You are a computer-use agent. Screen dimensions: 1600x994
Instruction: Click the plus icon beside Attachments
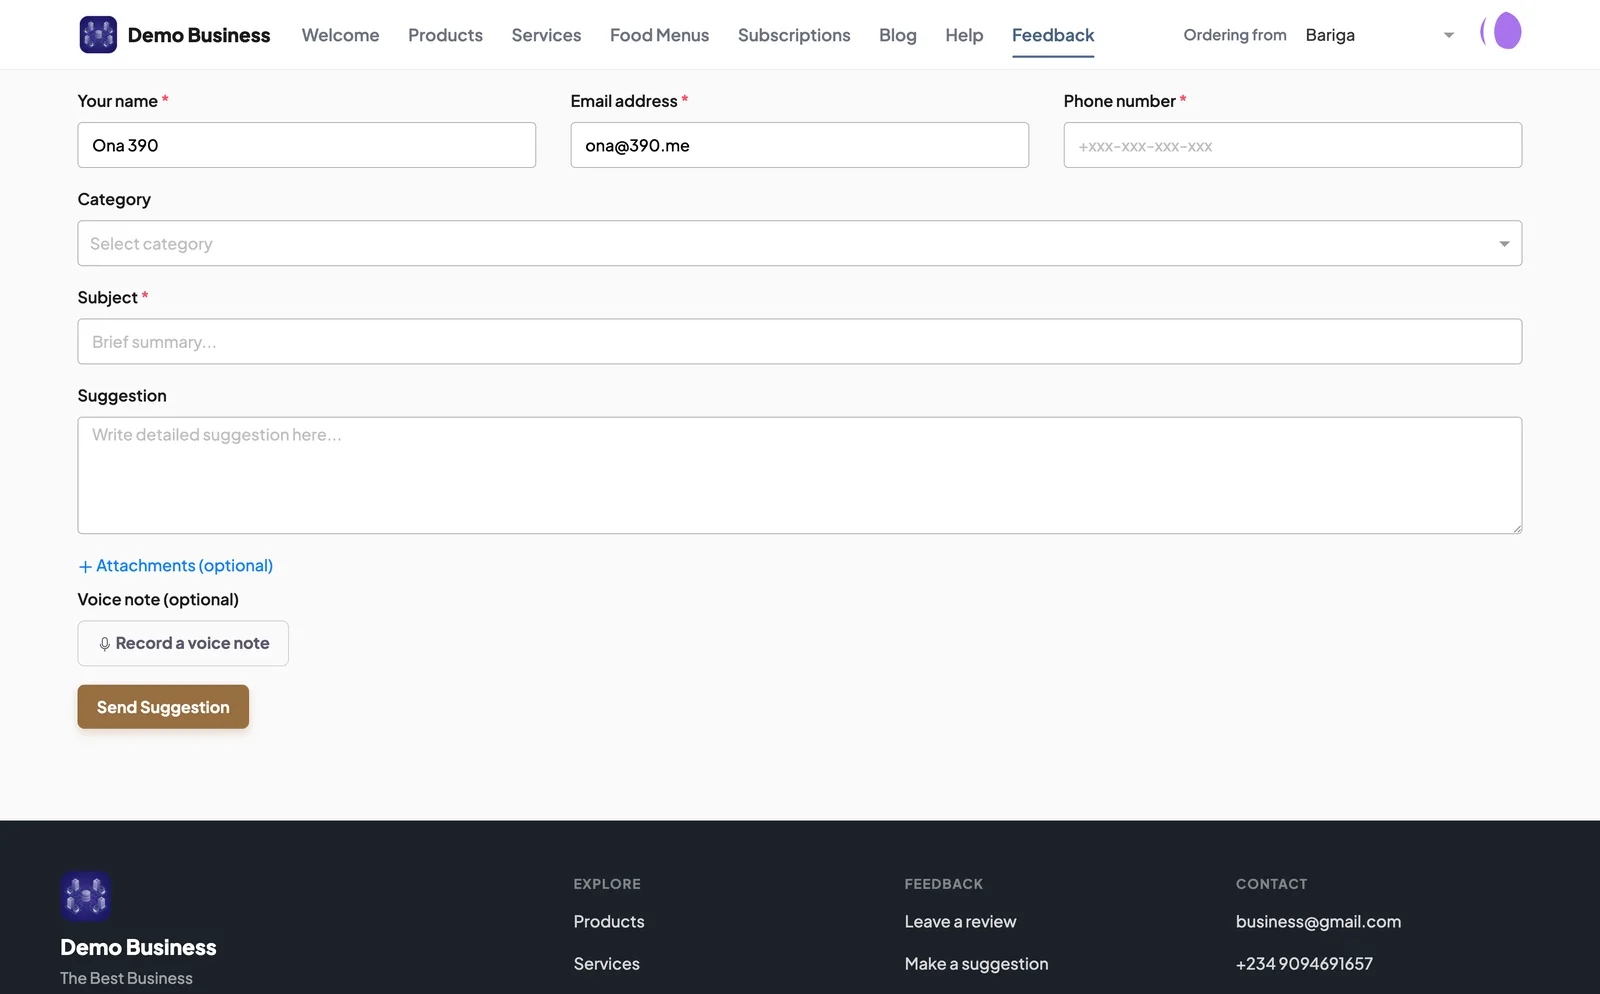[85, 567]
